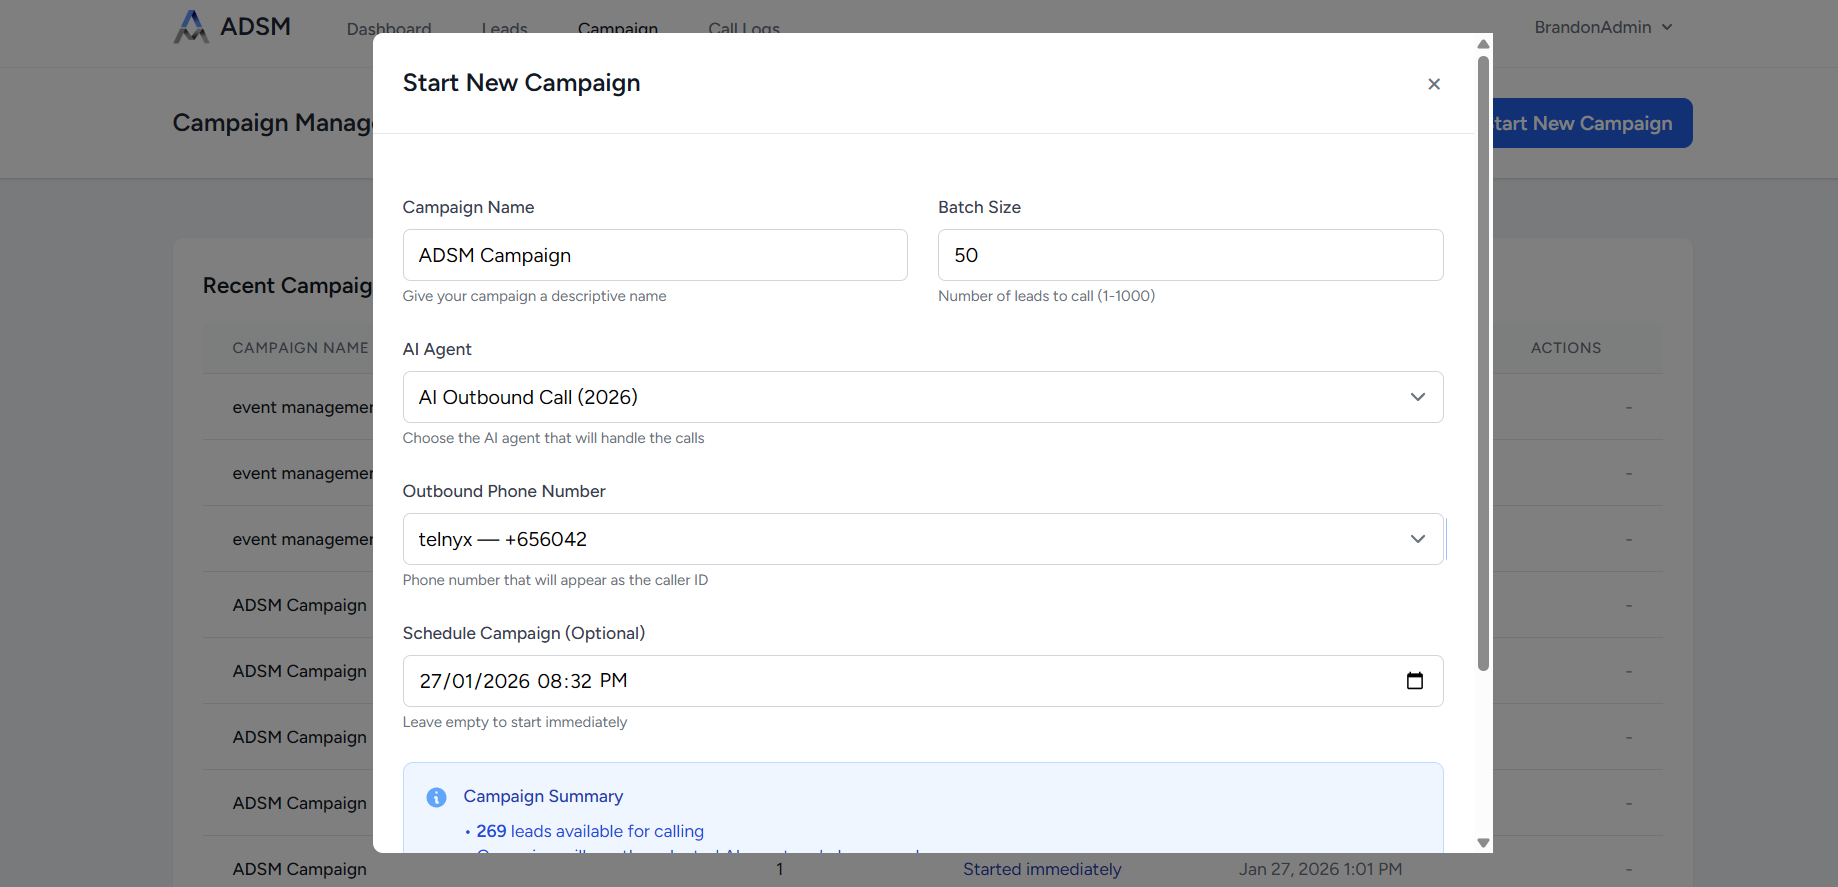The width and height of the screenshot is (1838, 887).
Task: Open the AI Agent dropdown
Action: tap(923, 397)
